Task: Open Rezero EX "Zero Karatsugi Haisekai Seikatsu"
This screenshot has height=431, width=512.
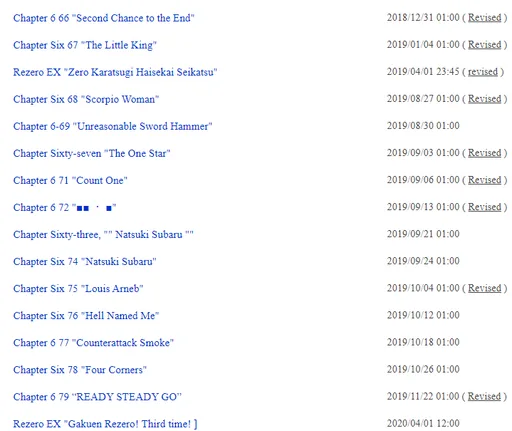Action: click(x=115, y=72)
